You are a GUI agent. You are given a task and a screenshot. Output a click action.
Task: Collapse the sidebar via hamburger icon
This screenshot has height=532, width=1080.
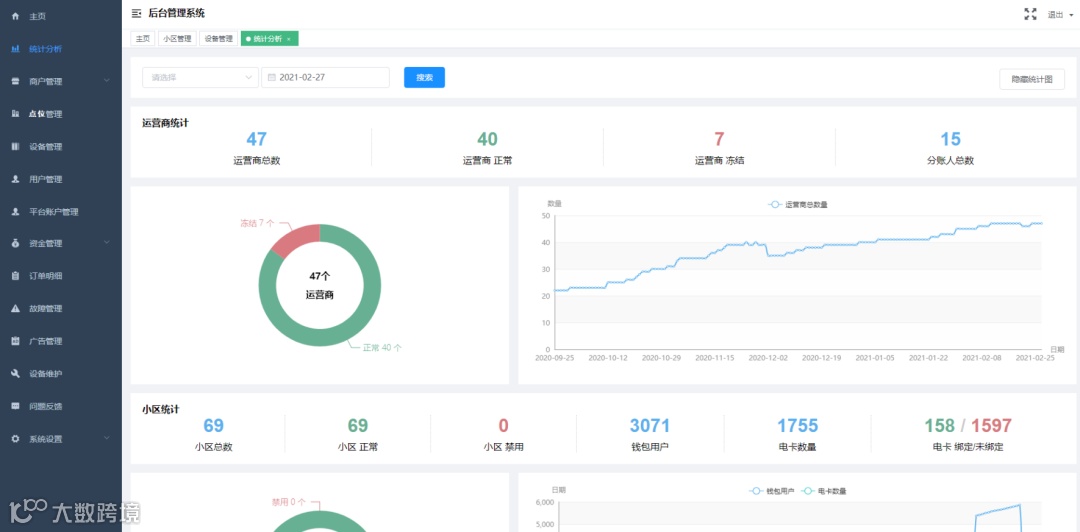pos(136,13)
